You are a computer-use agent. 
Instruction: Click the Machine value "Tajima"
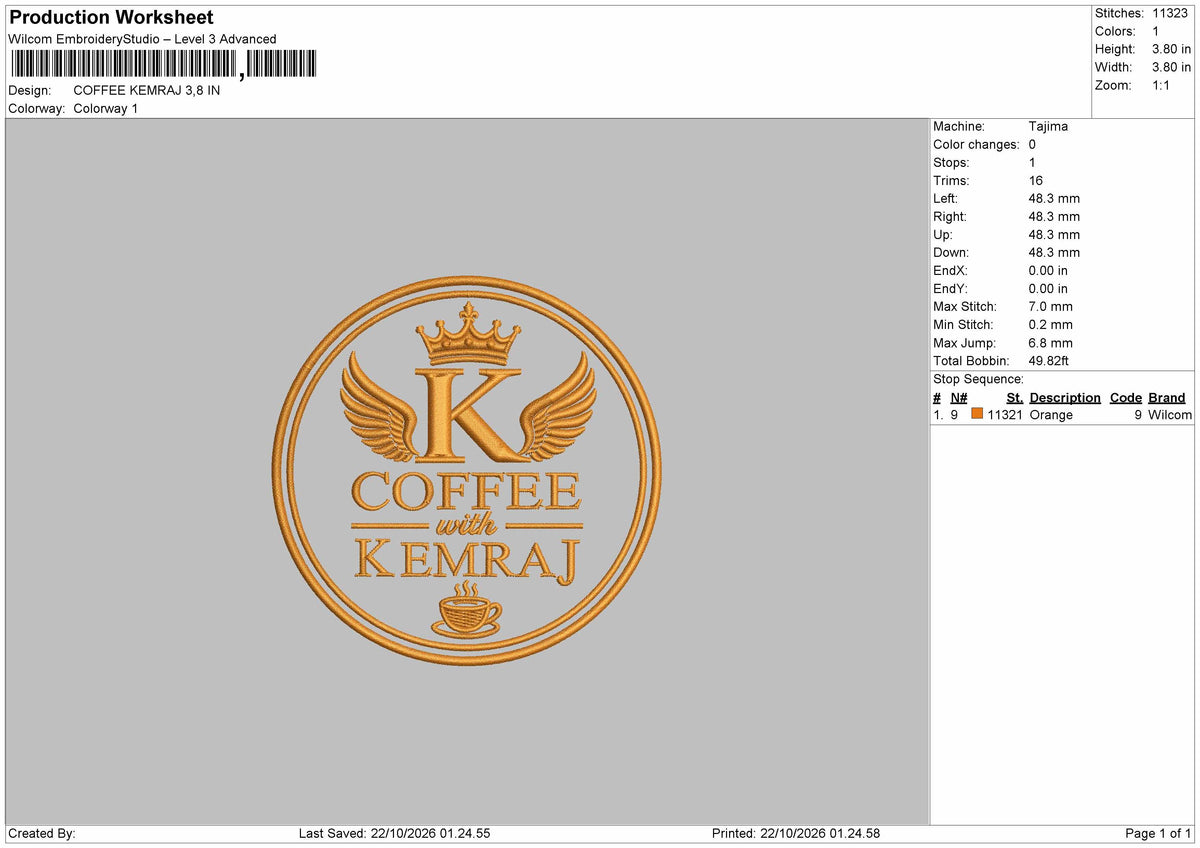(x=1048, y=126)
